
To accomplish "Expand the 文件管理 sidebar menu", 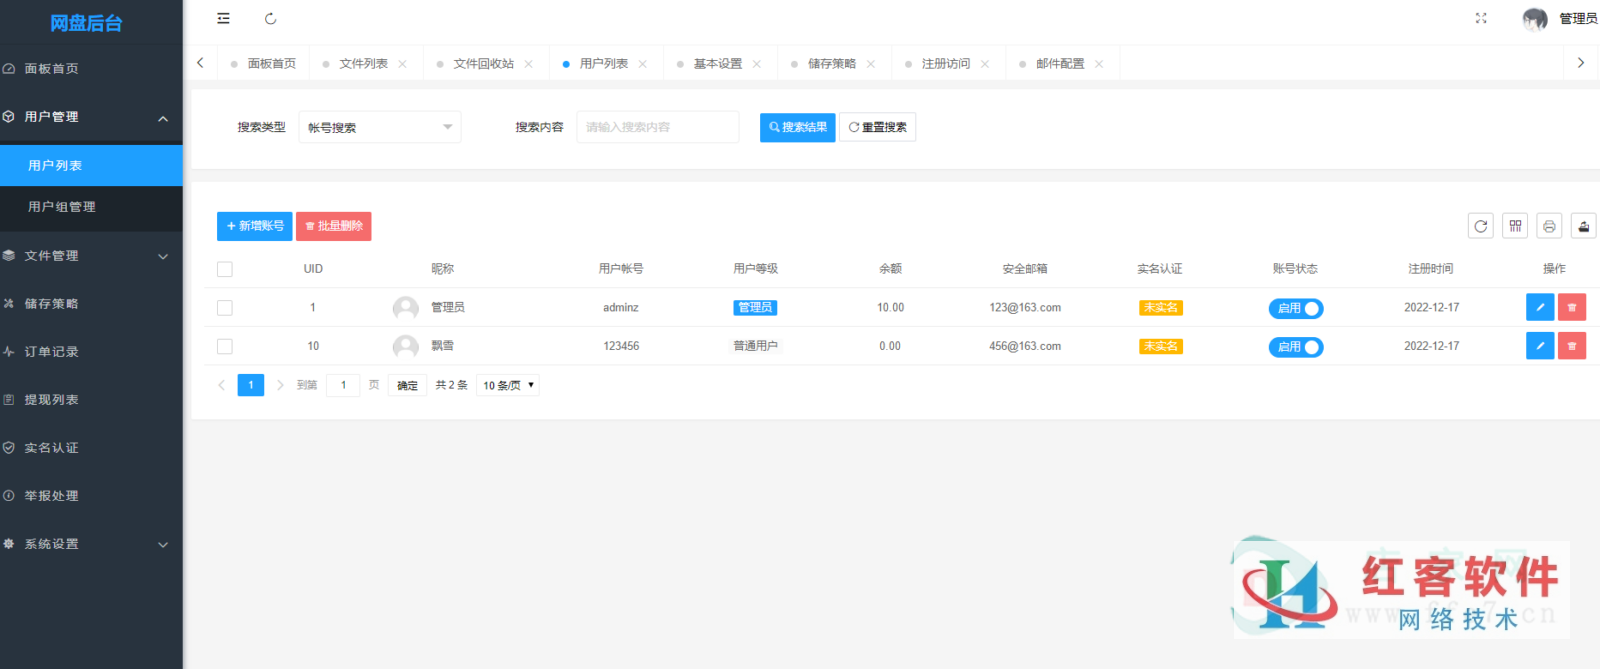I will [91, 256].
